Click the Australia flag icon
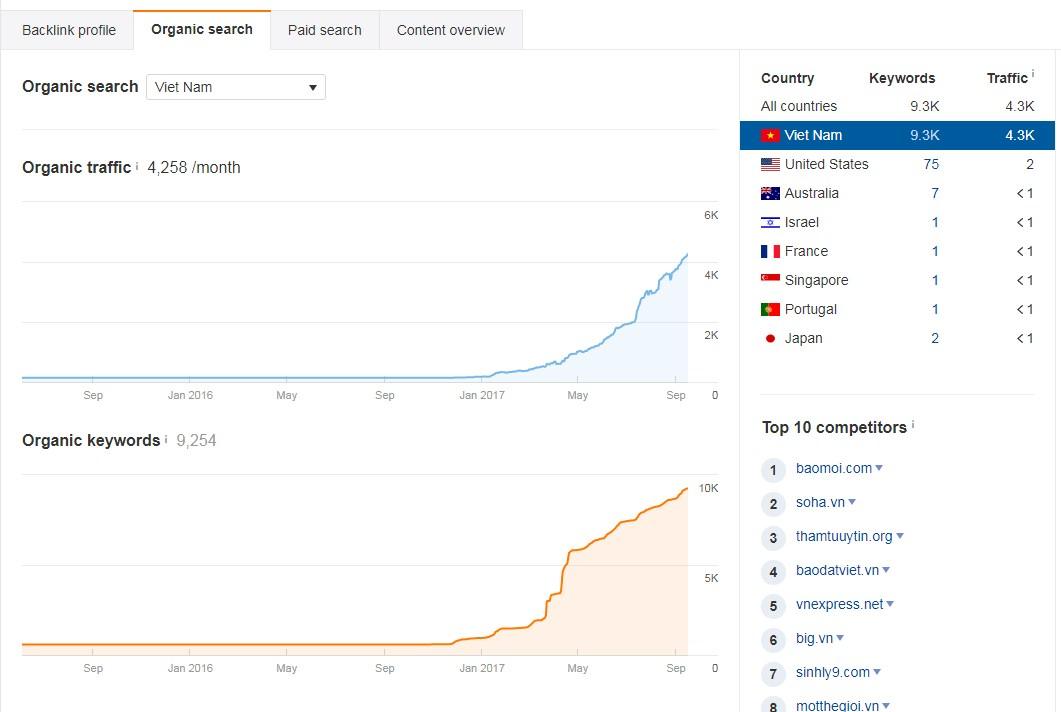 [x=770, y=194]
